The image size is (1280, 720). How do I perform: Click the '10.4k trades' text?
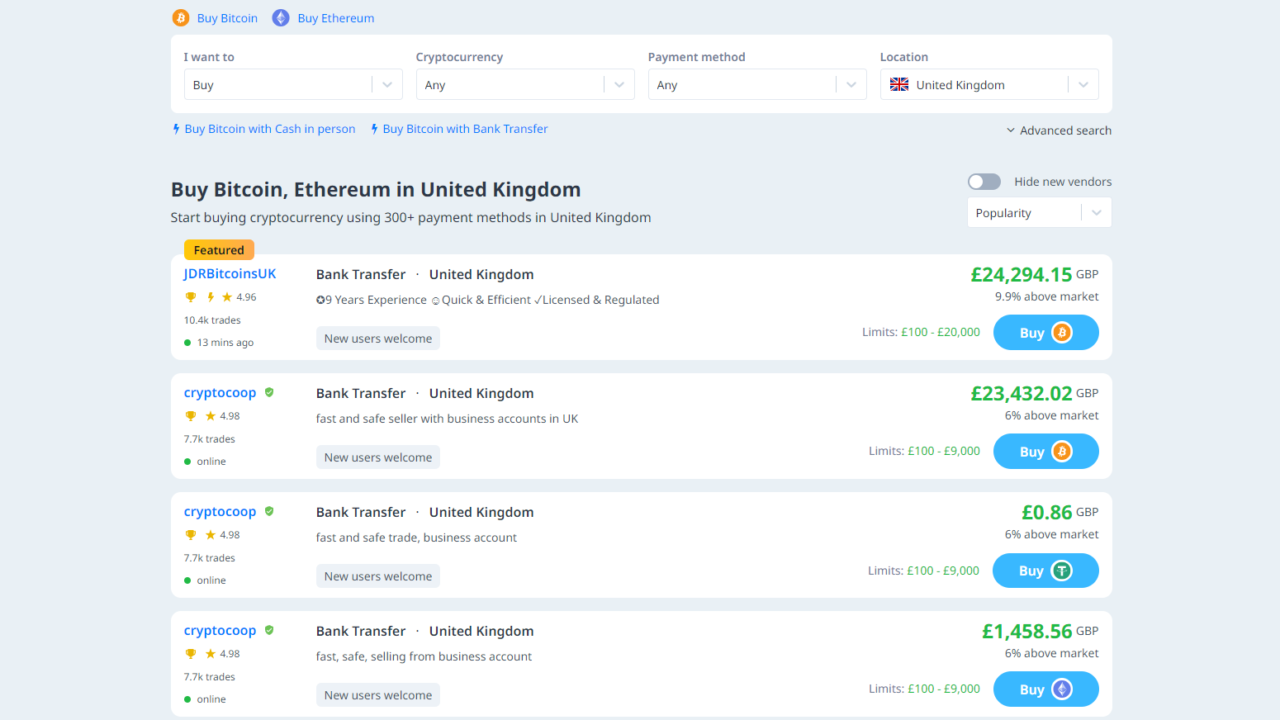[212, 321]
